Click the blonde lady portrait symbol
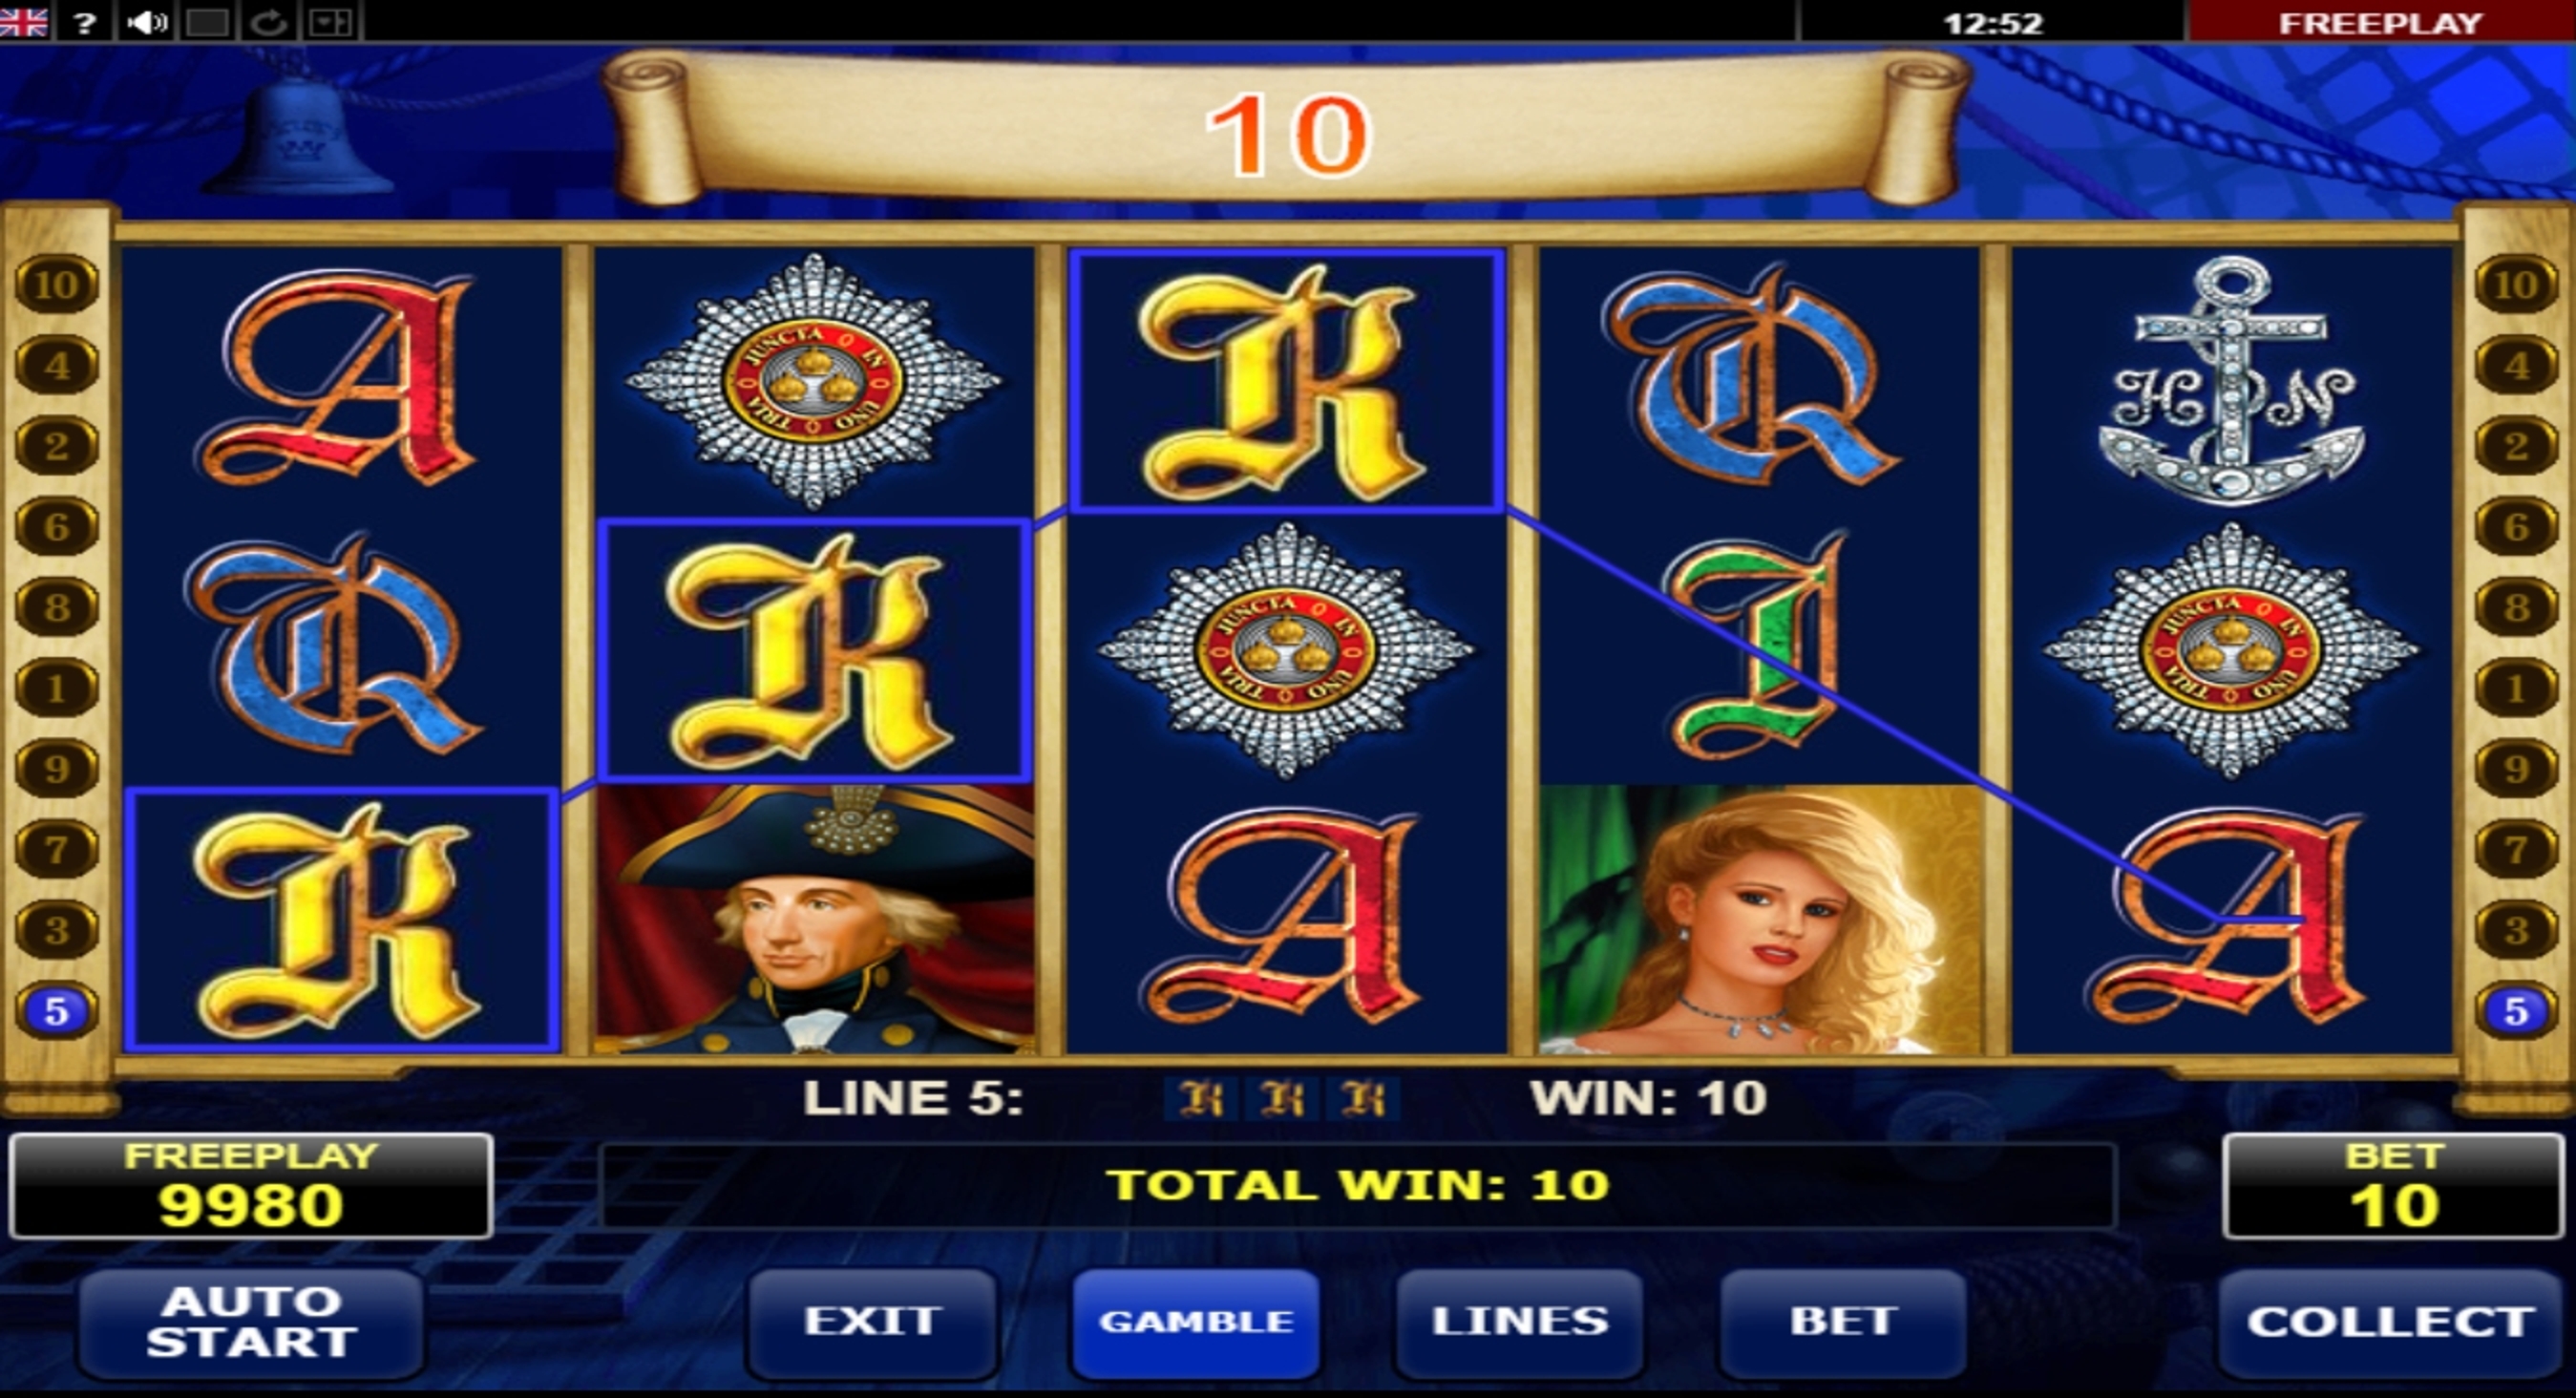2576x1398 pixels. 1760,919
